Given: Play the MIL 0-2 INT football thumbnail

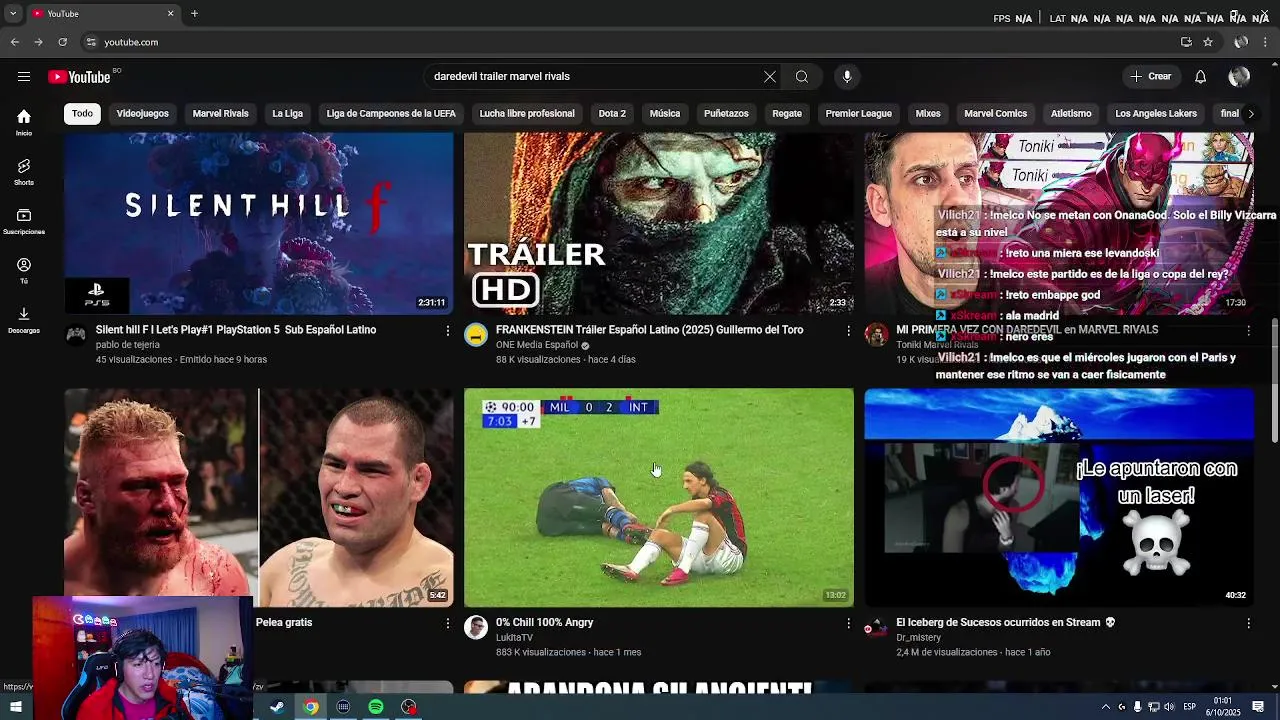Looking at the screenshot, I should pyautogui.click(x=659, y=498).
